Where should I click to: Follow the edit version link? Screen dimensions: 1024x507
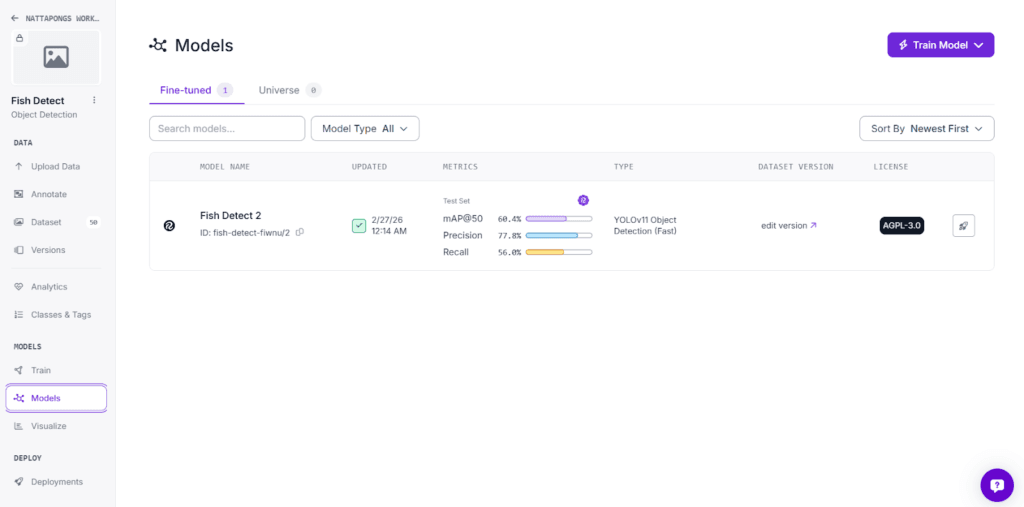click(788, 226)
